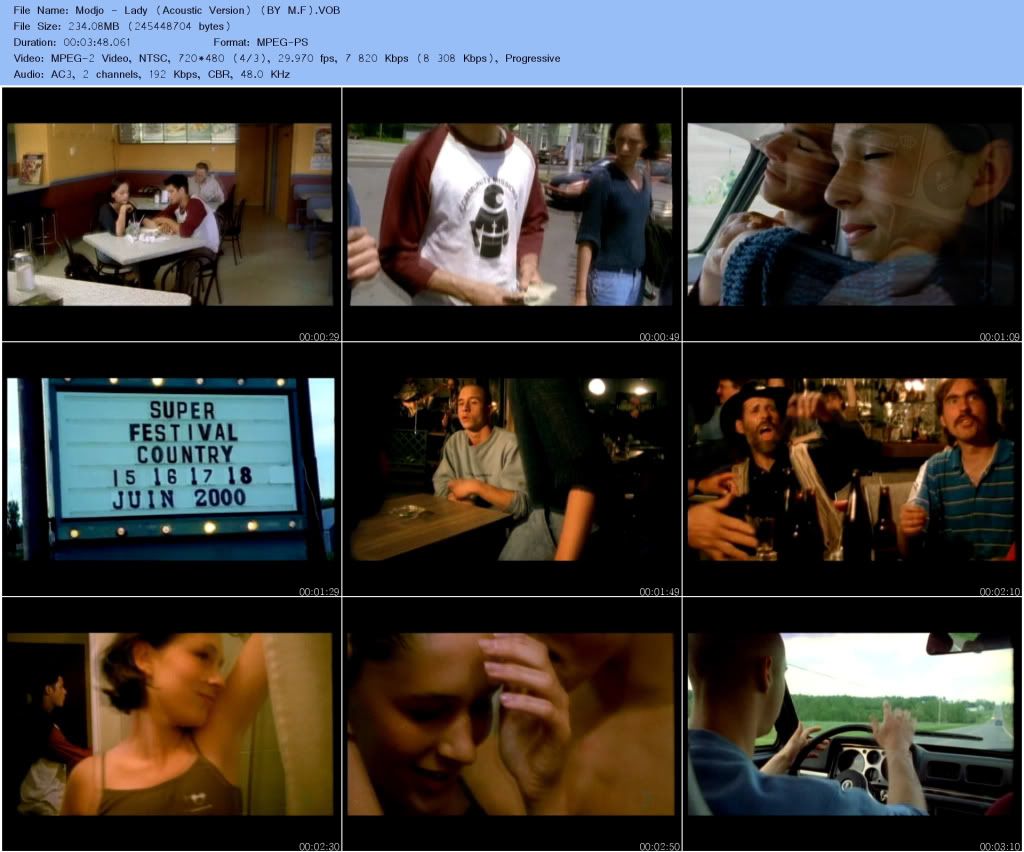The image size is (1024, 852).
Task: Click the 00:00:49 timestamp label
Action: [x=659, y=337]
